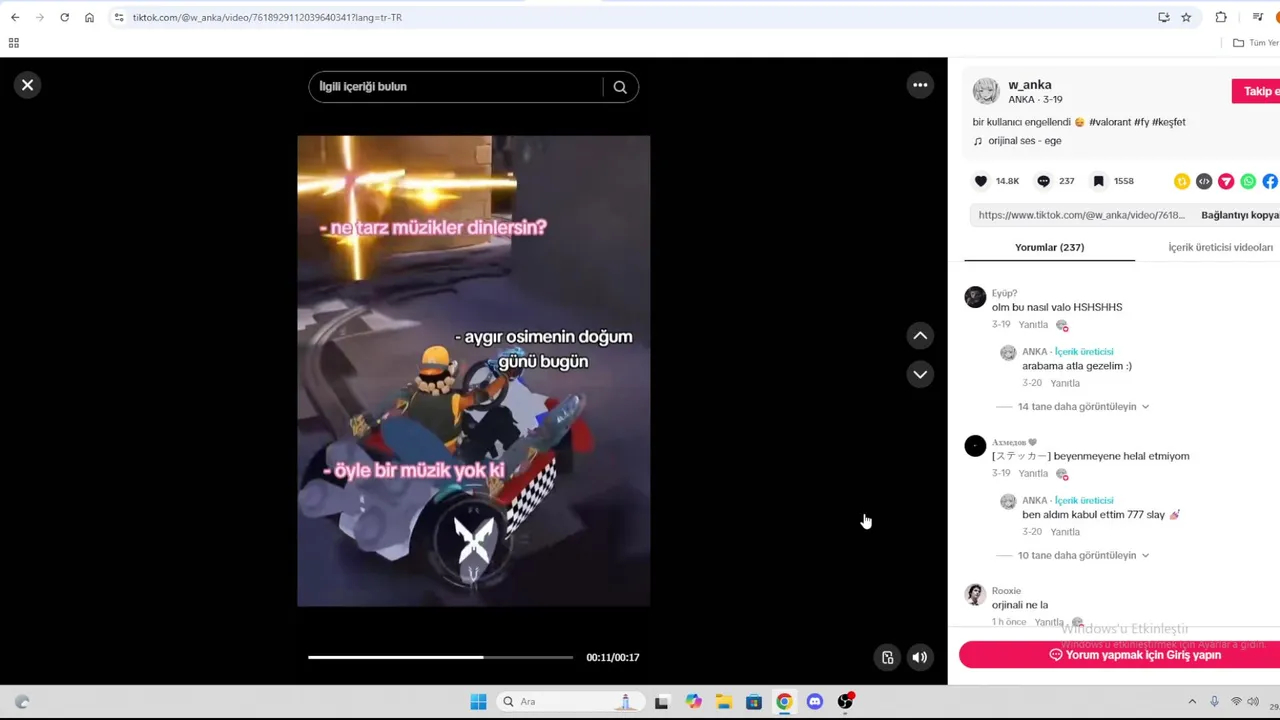
Task: Toggle the floating player icon beside volume
Action: (x=887, y=657)
